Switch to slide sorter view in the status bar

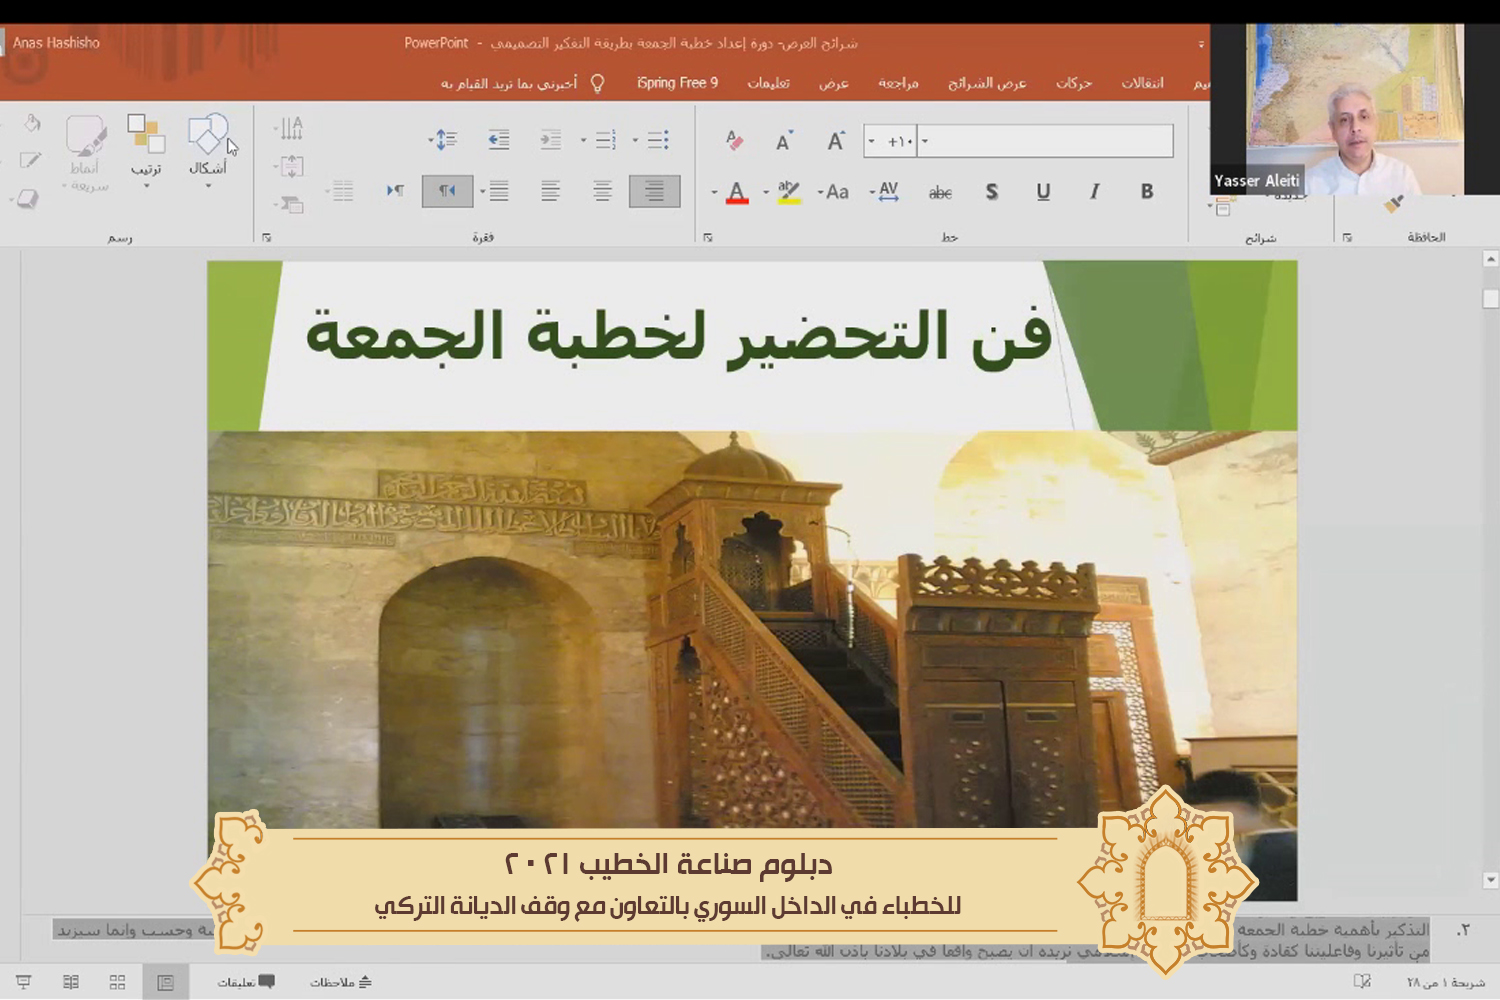coord(117,982)
